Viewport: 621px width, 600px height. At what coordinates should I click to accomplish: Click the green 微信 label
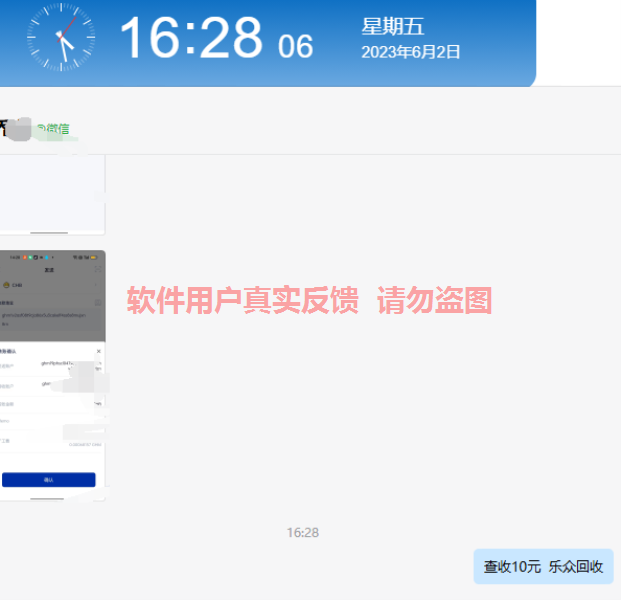click(x=58, y=128)
